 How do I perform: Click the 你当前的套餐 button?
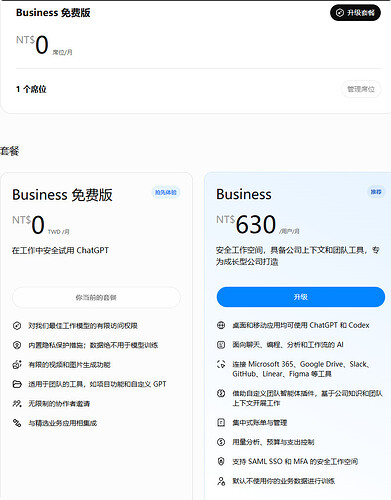click(96, 297)
